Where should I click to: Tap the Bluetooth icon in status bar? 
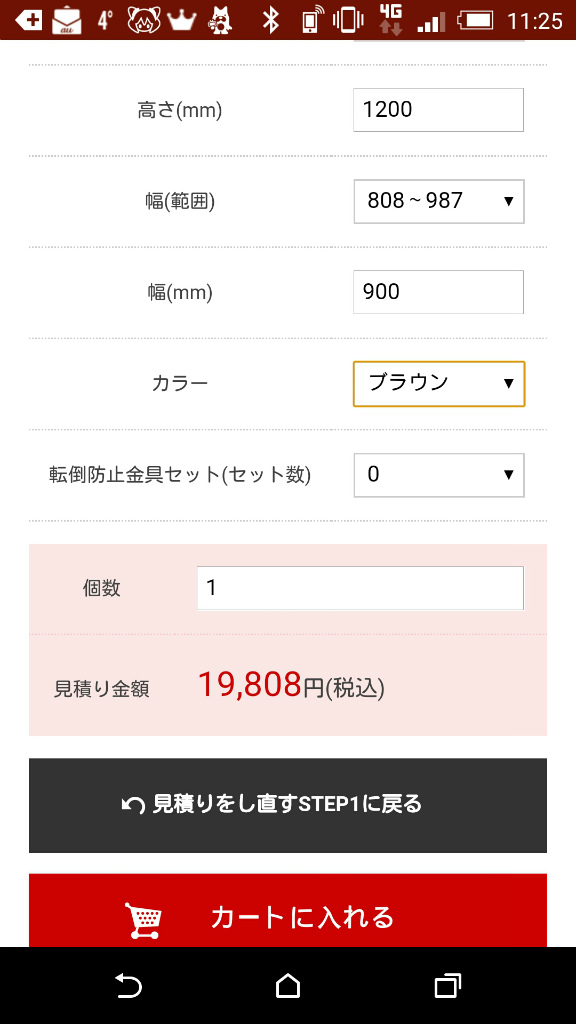[270, 20]
